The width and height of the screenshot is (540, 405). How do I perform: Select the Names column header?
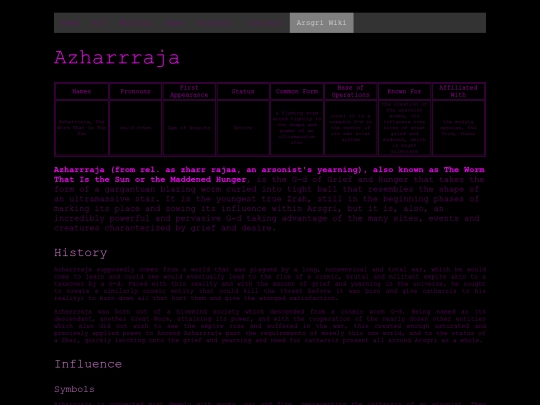click(x=82, y=92)
